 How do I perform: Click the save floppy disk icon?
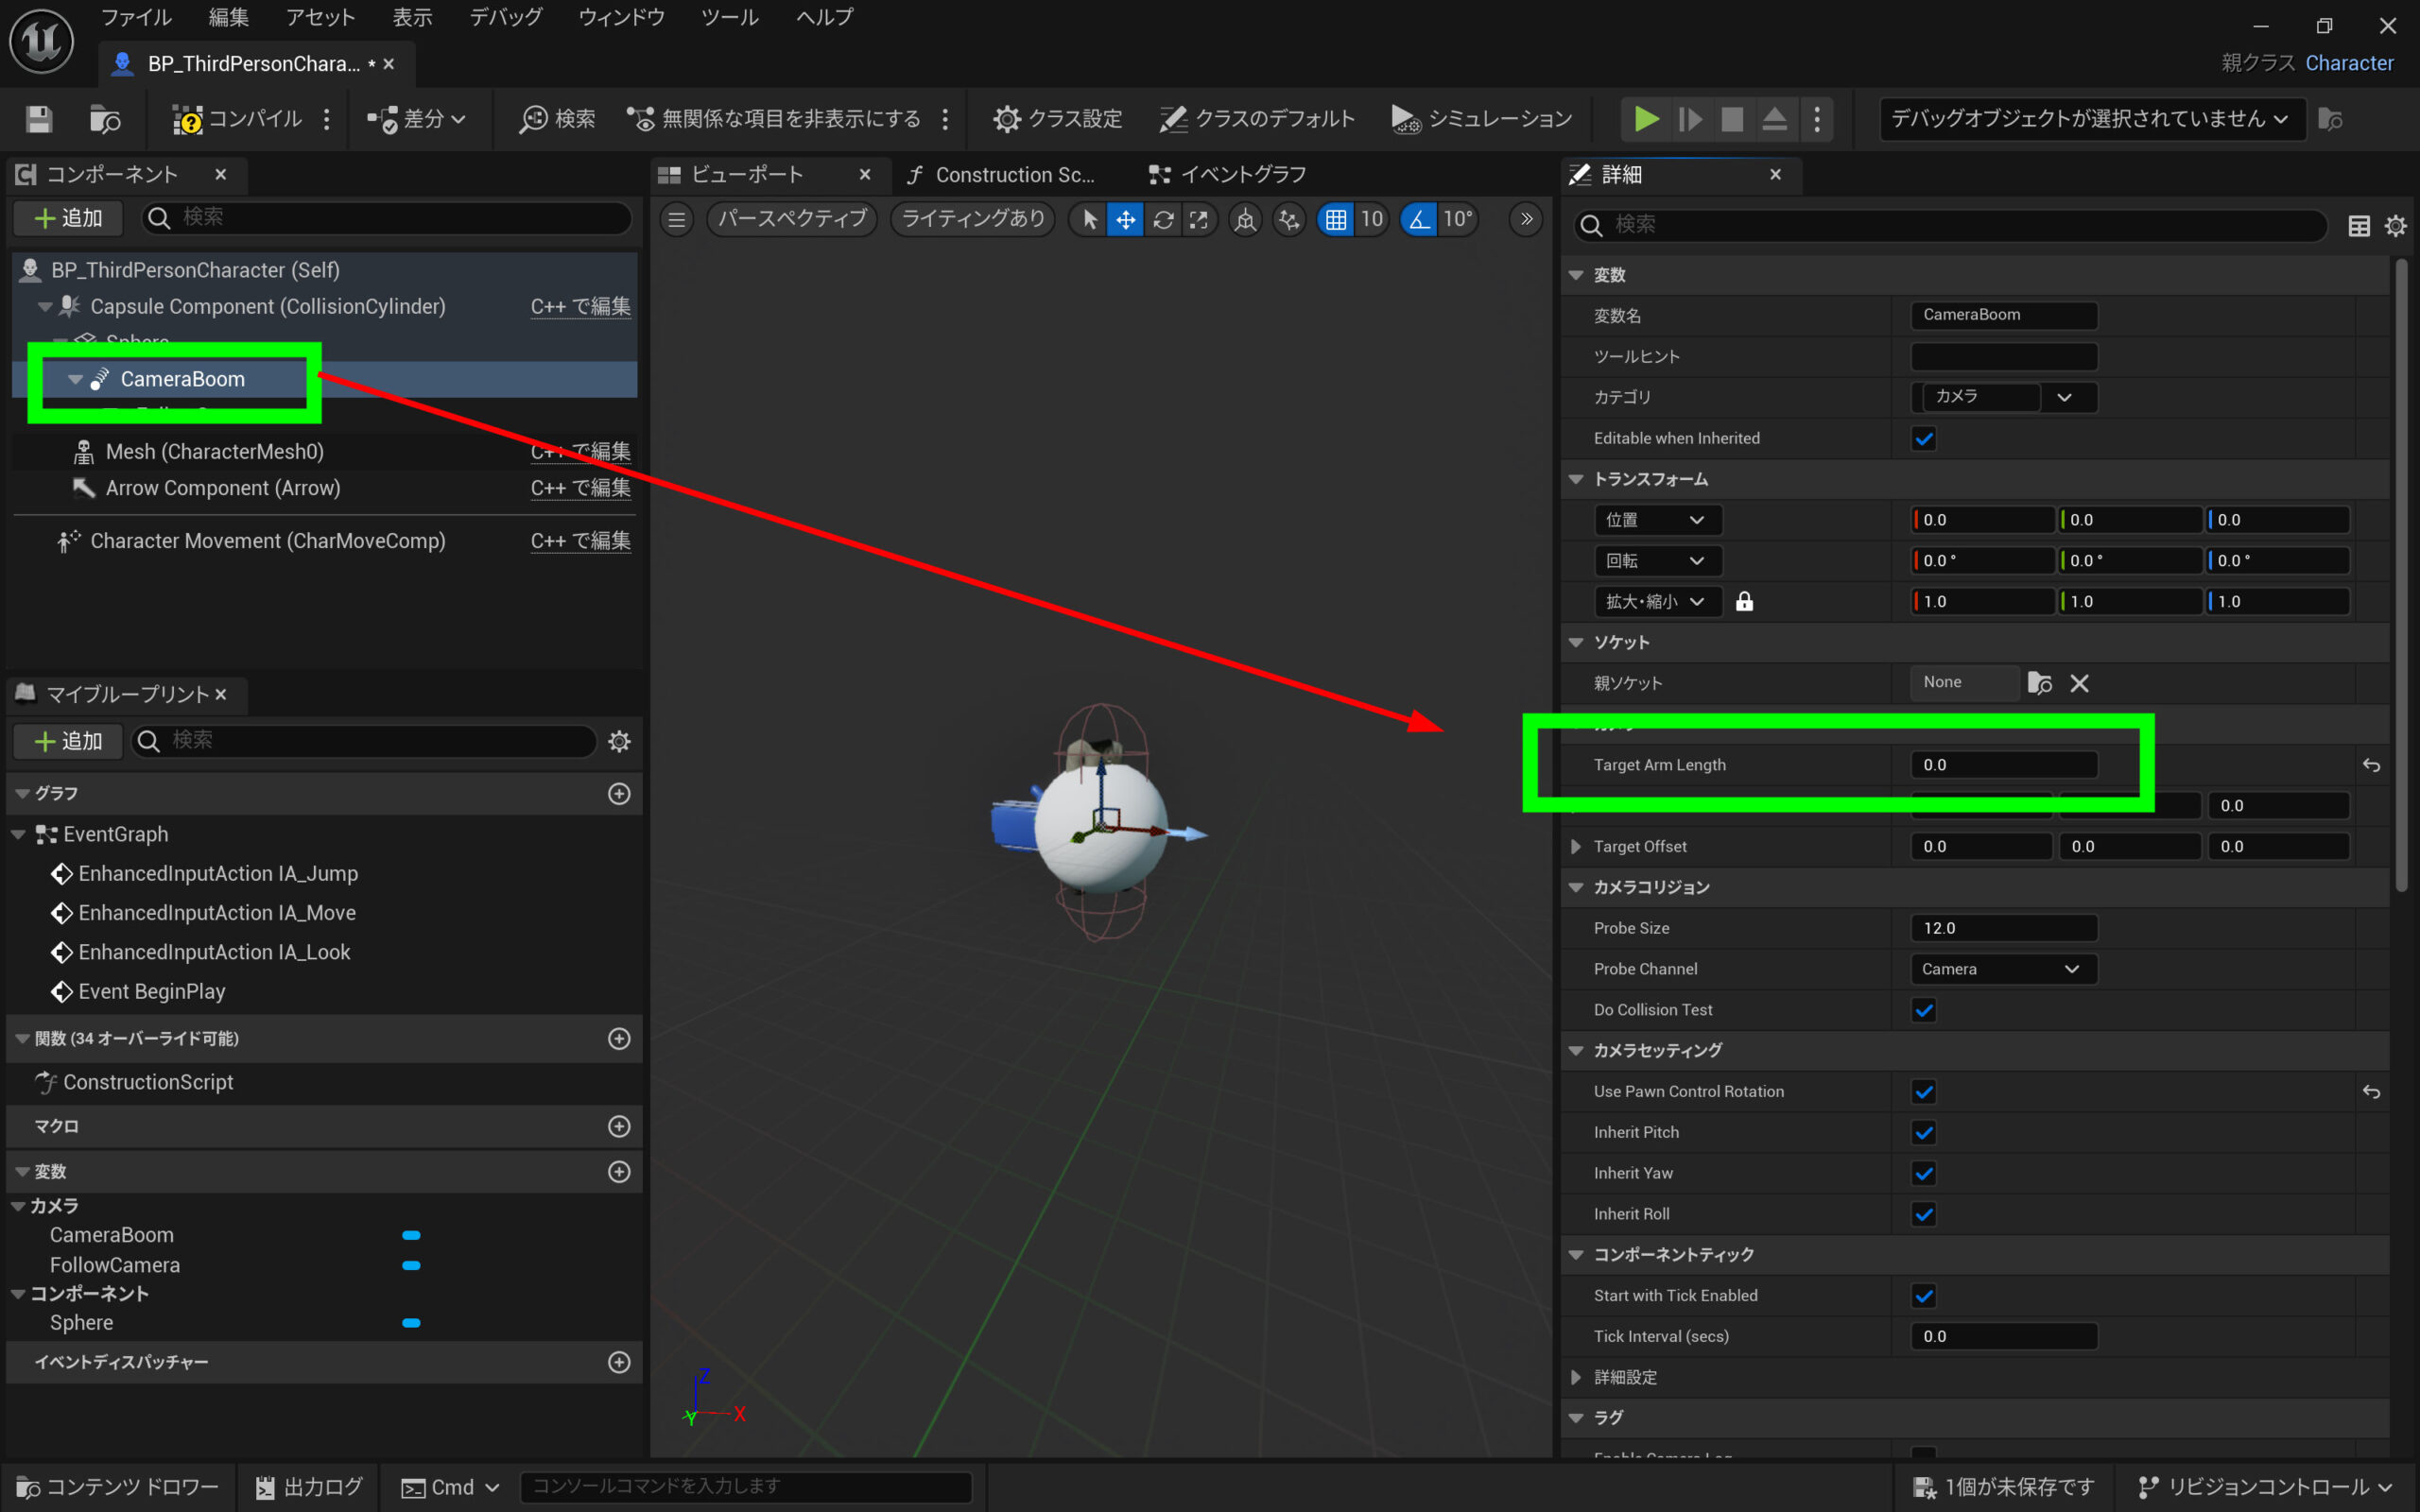39,119
